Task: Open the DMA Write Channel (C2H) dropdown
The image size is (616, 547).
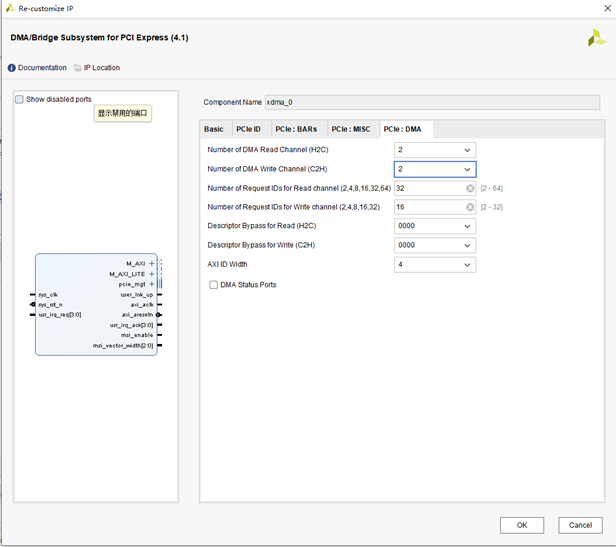Action: click(435, 169)
